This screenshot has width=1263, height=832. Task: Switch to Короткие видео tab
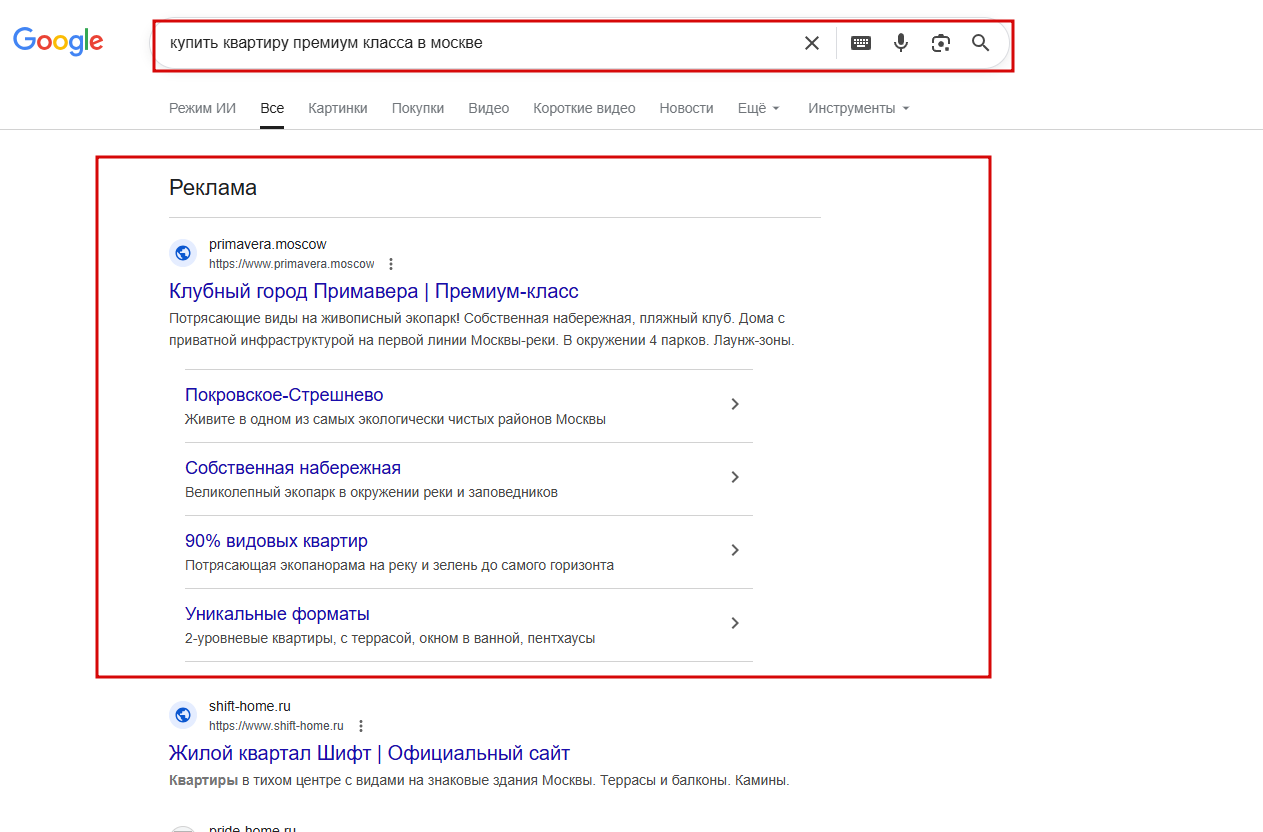[584, 108]
